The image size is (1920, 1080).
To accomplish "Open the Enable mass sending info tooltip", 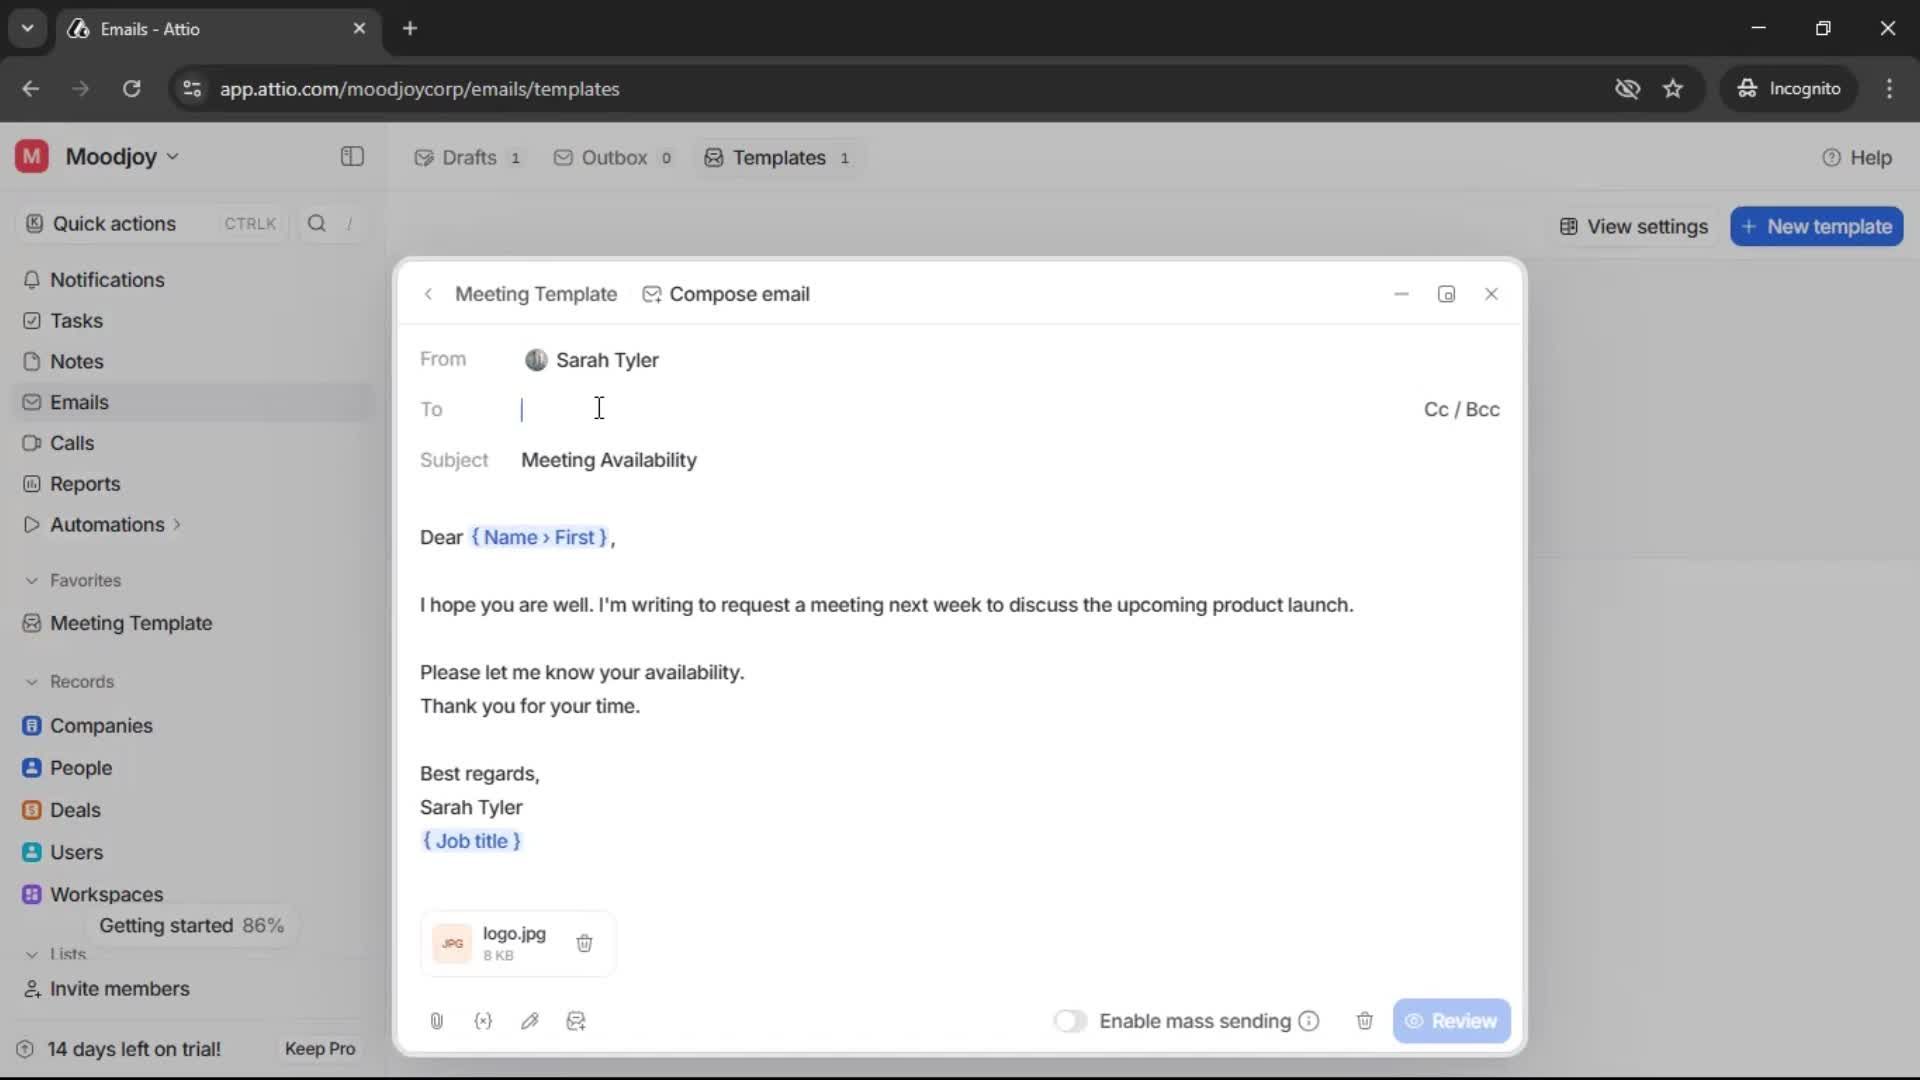I will [1310, 1021].
